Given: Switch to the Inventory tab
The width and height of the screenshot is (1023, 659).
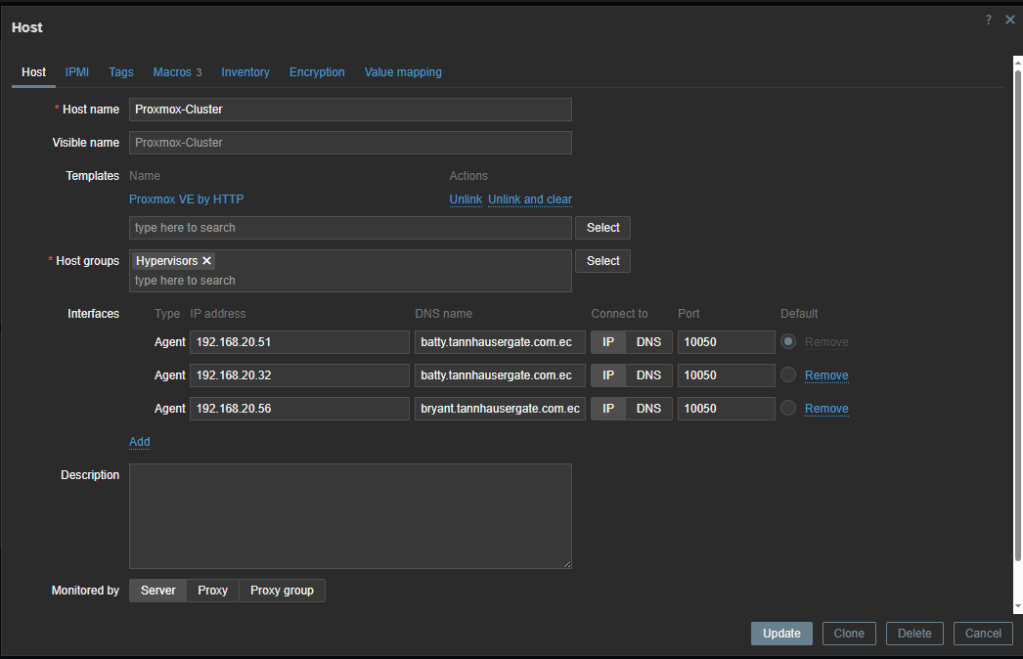Looking at the screenshot, I should tap(245, 72).
